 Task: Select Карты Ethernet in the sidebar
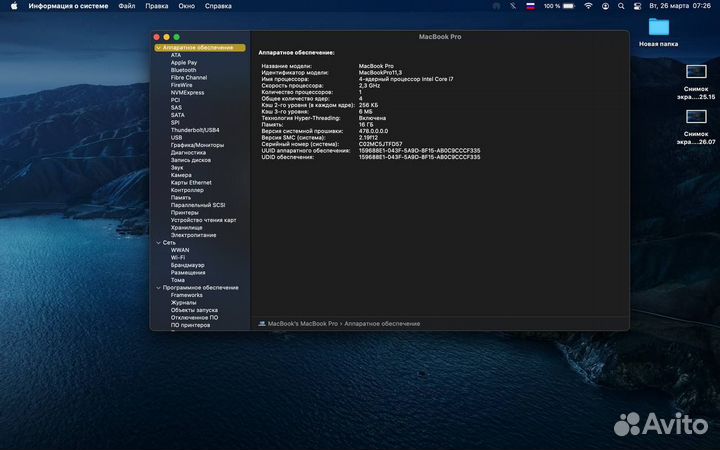pyautogui.click(x=191, y=182)
